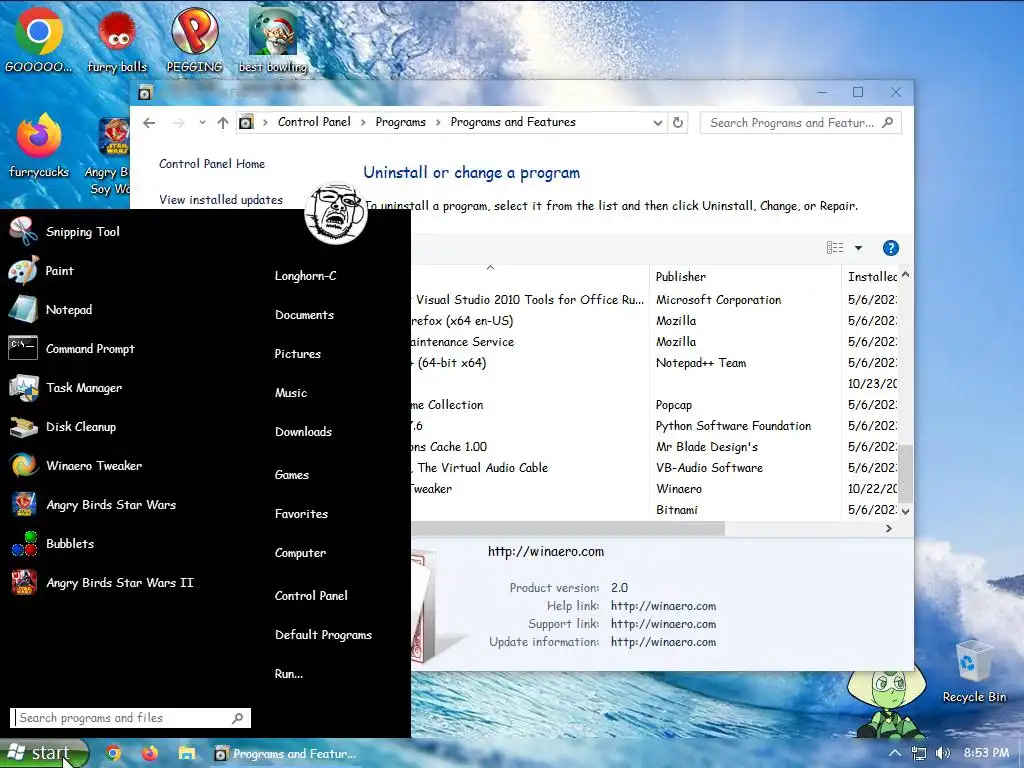
Task: Select the furrycucks Firefox desktop icon
Action: click(x=39, y=146)
